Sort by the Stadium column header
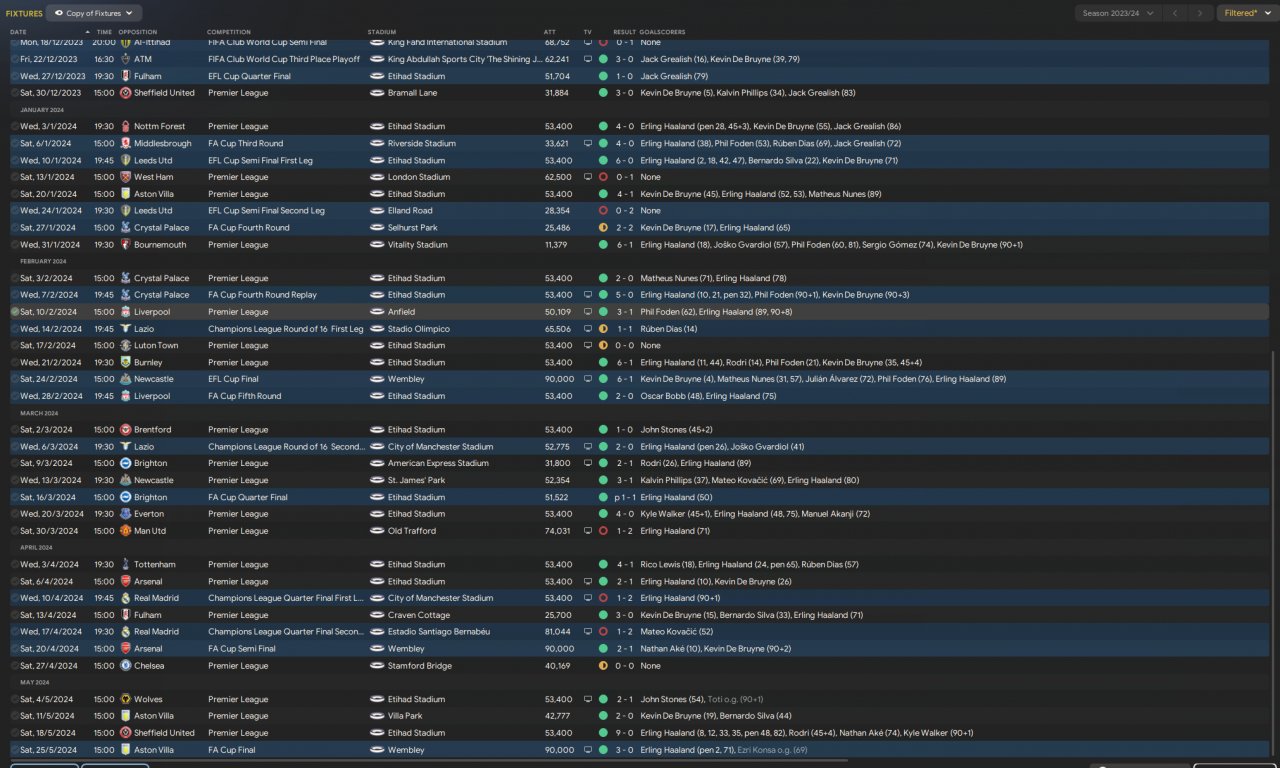 [x=382, y=32]
